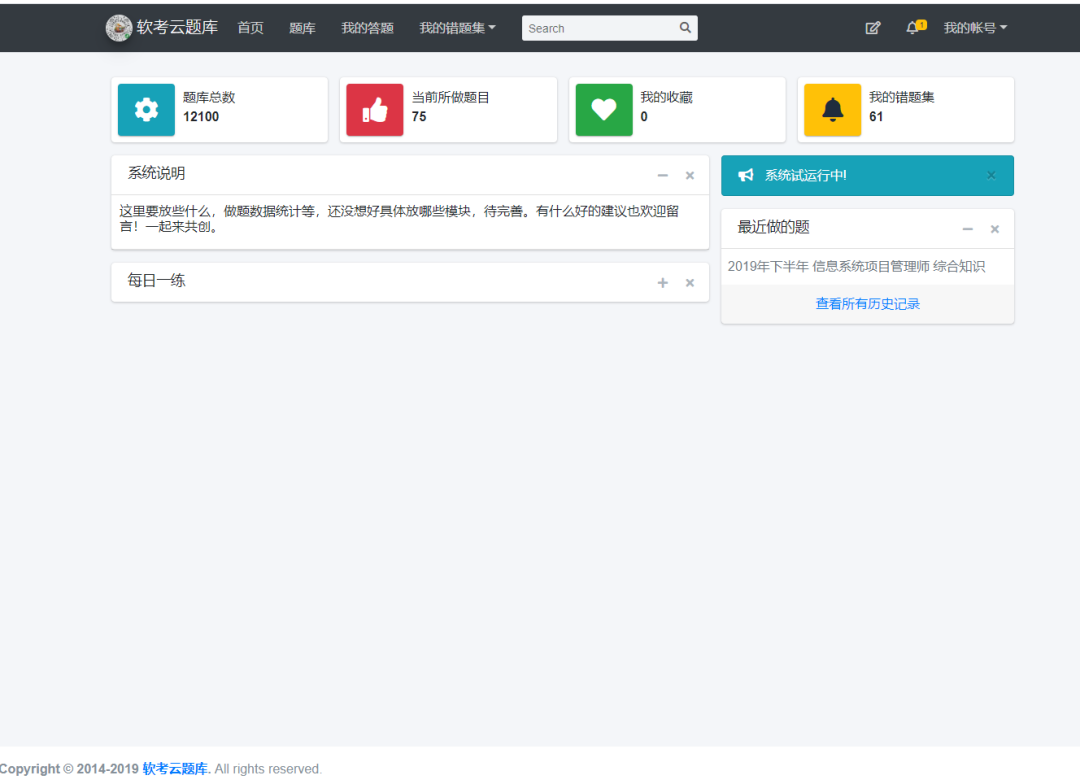The image size is (1080, 784).
Task: Click the green heart 我的收藏 icon
Action: tap(604, 110)
